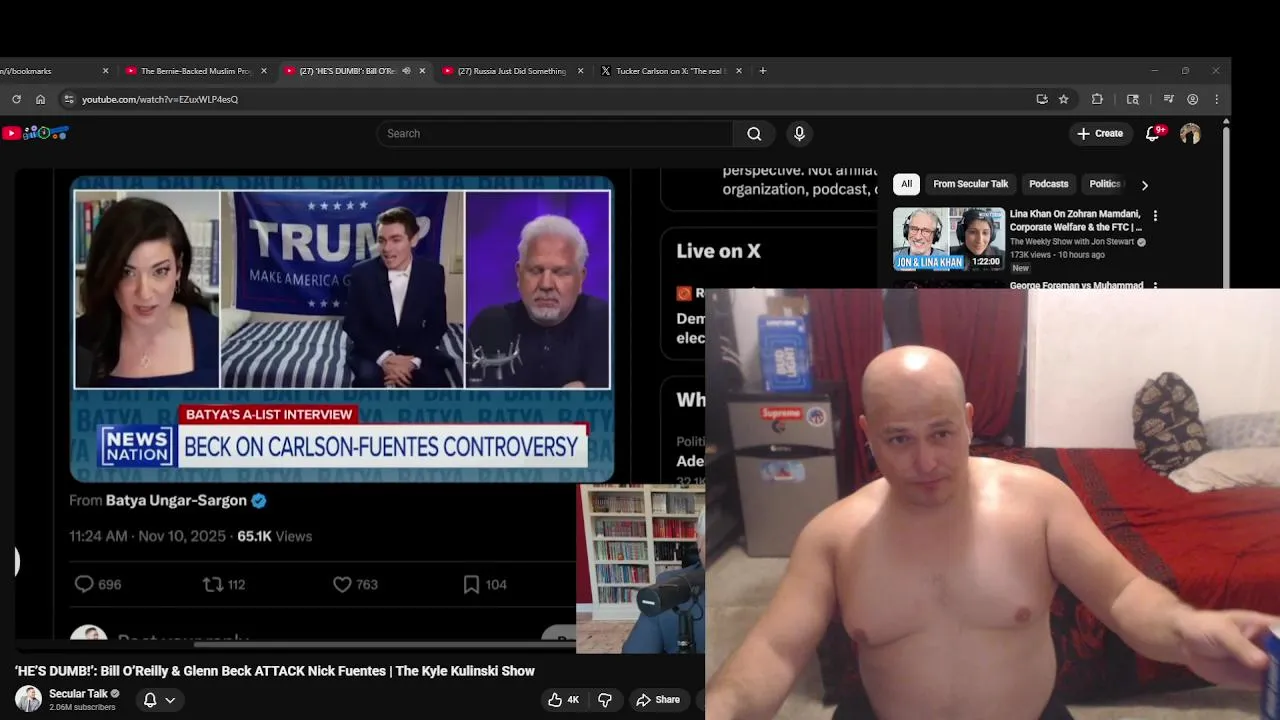Click the '2.06M subscribers' text
Screen dimensions: 1280x720
[x=82, y=707]
